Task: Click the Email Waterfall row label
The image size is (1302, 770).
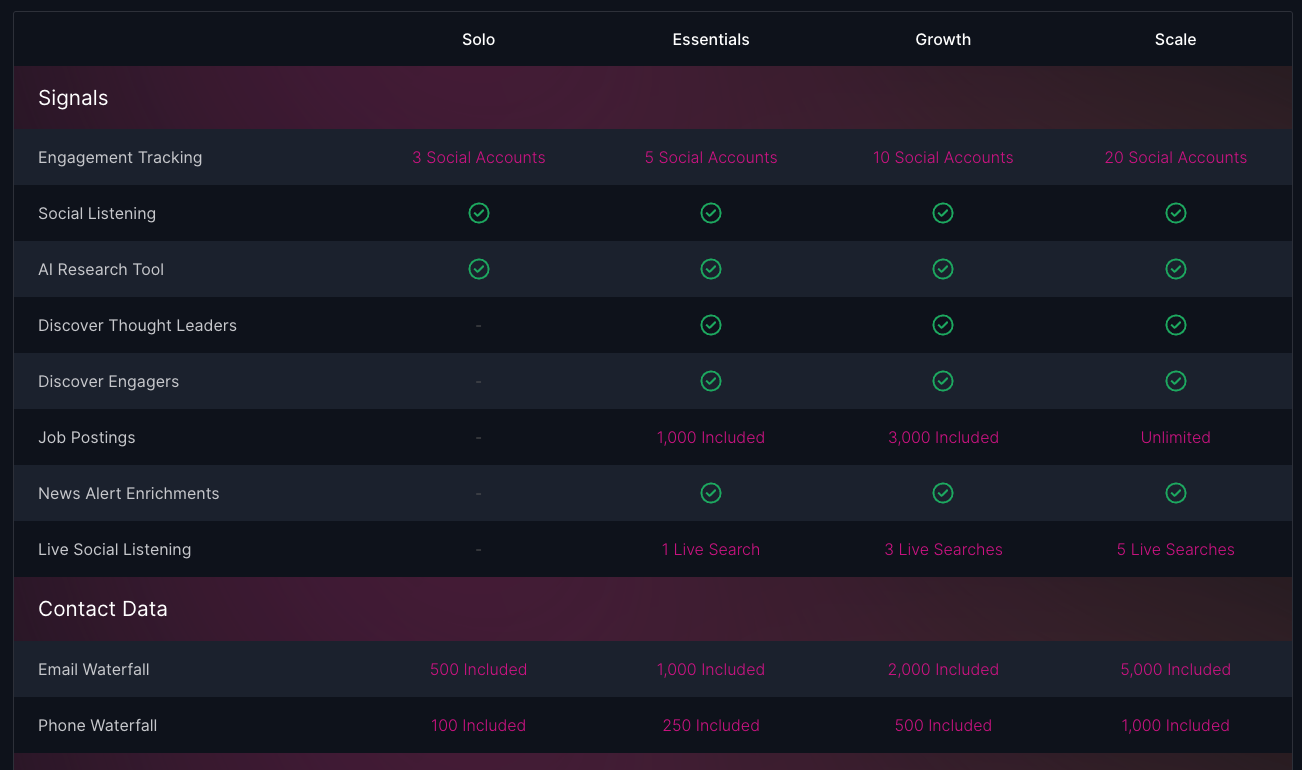Action: (x=94, y=669)
